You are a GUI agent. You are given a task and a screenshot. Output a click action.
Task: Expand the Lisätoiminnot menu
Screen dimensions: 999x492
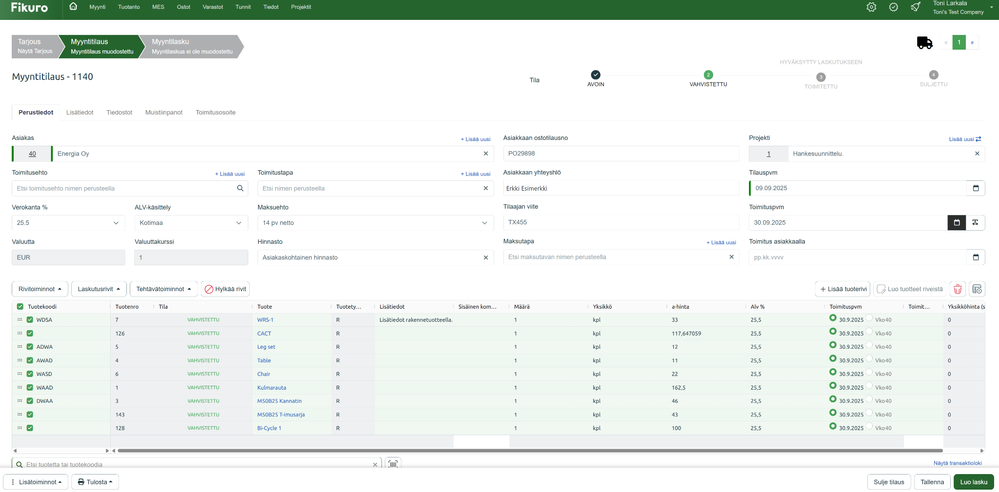pyautogui.click(x=36, y=482)
